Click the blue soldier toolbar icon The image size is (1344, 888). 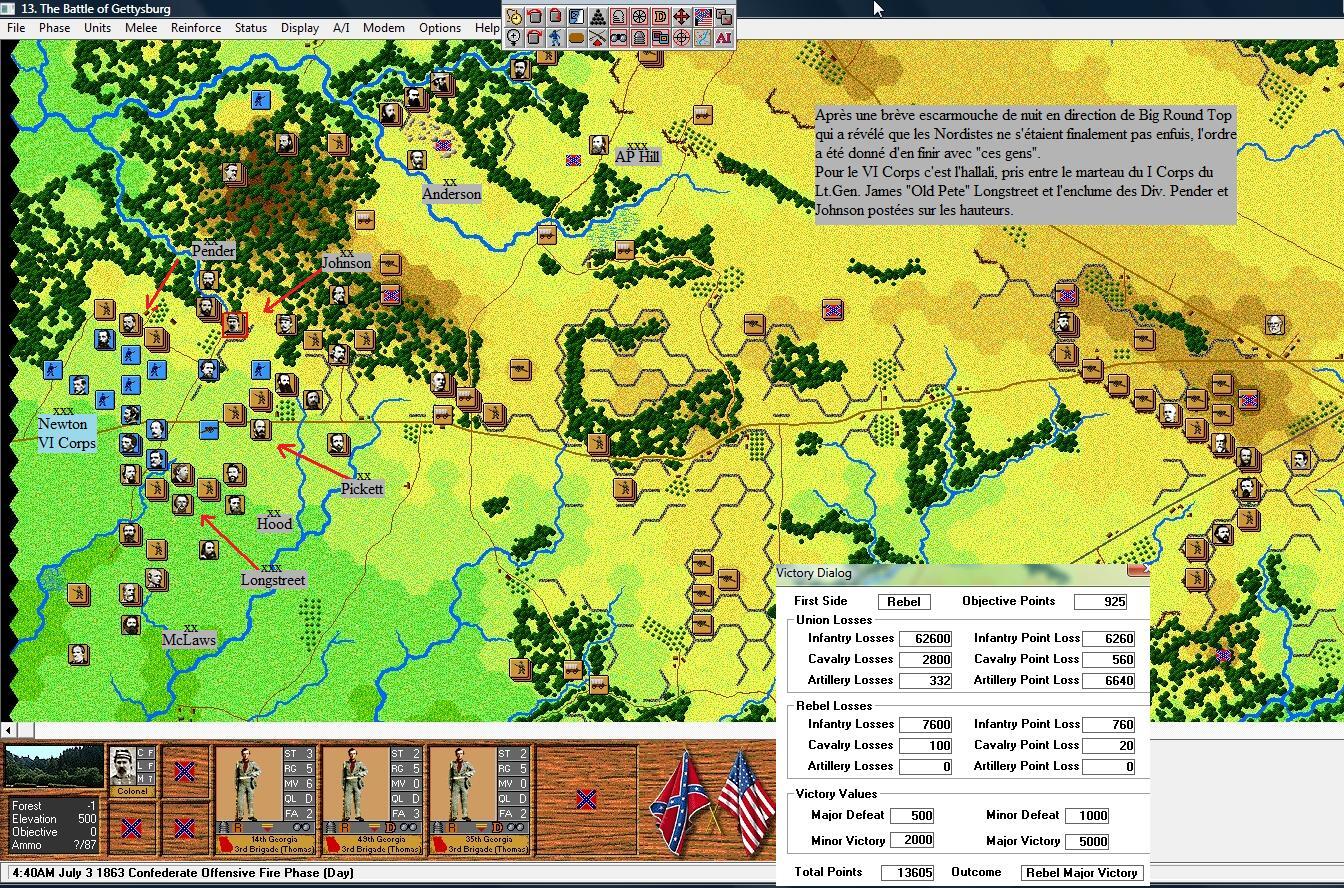pyautogui.click(x=556, y=38)
